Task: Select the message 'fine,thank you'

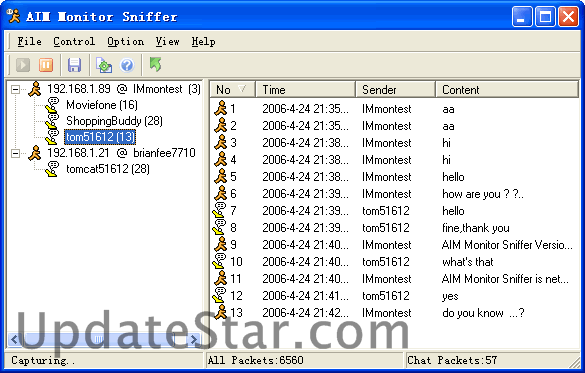Action: click(x=476, y=228)
